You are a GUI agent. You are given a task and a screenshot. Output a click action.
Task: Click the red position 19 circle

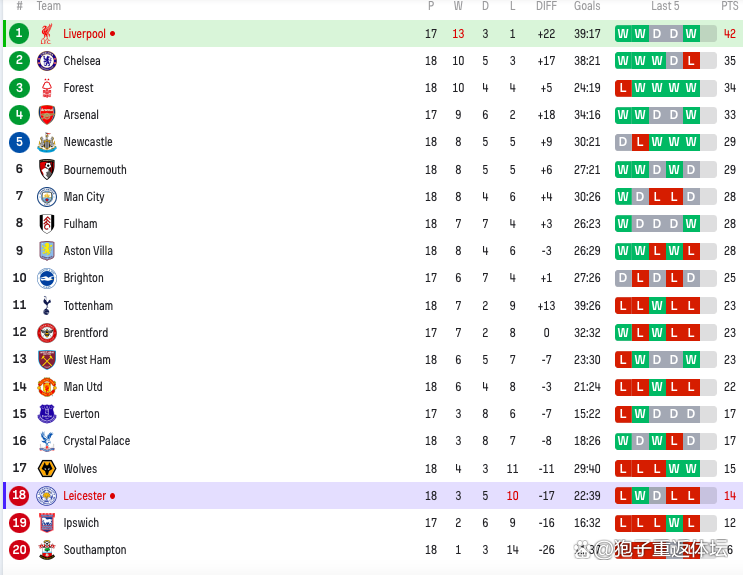pos(19,523)
